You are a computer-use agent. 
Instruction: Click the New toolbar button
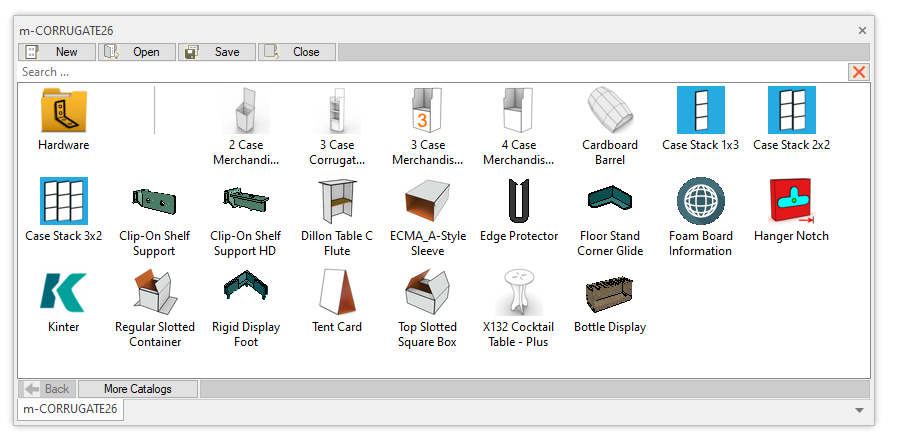point(57,52)
